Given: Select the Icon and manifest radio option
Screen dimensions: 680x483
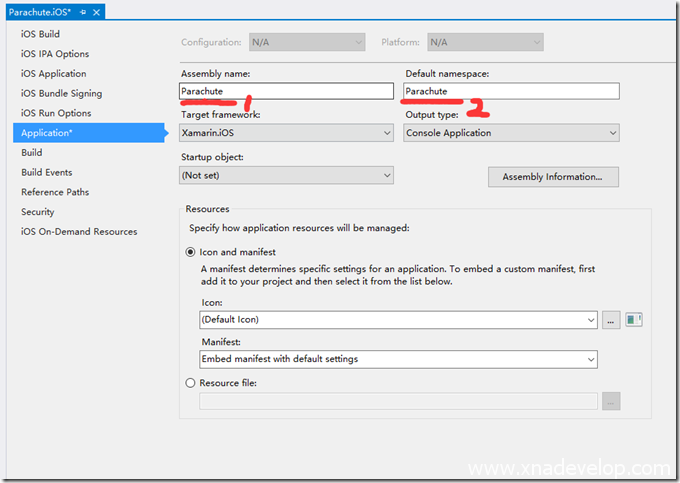Looking at the screenshot, I should 191,253.
